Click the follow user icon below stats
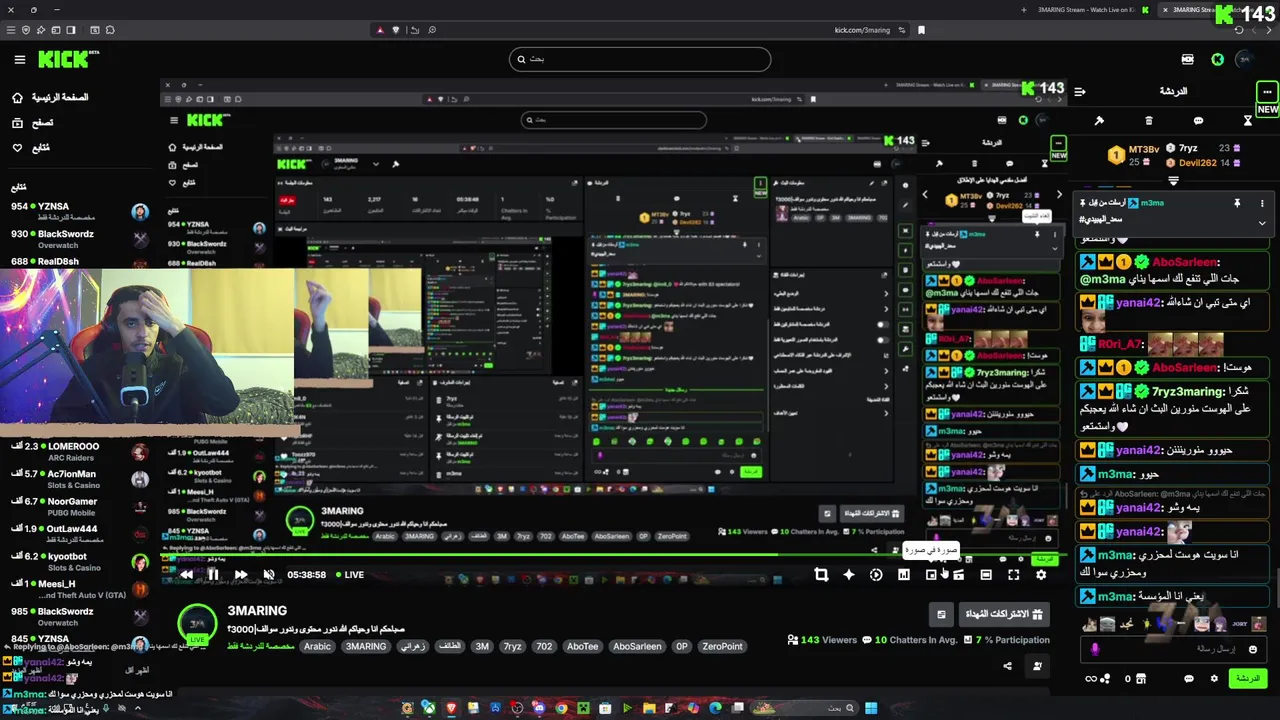The width and height of the screenshot is (1280, 720). tap(1037, 666)
